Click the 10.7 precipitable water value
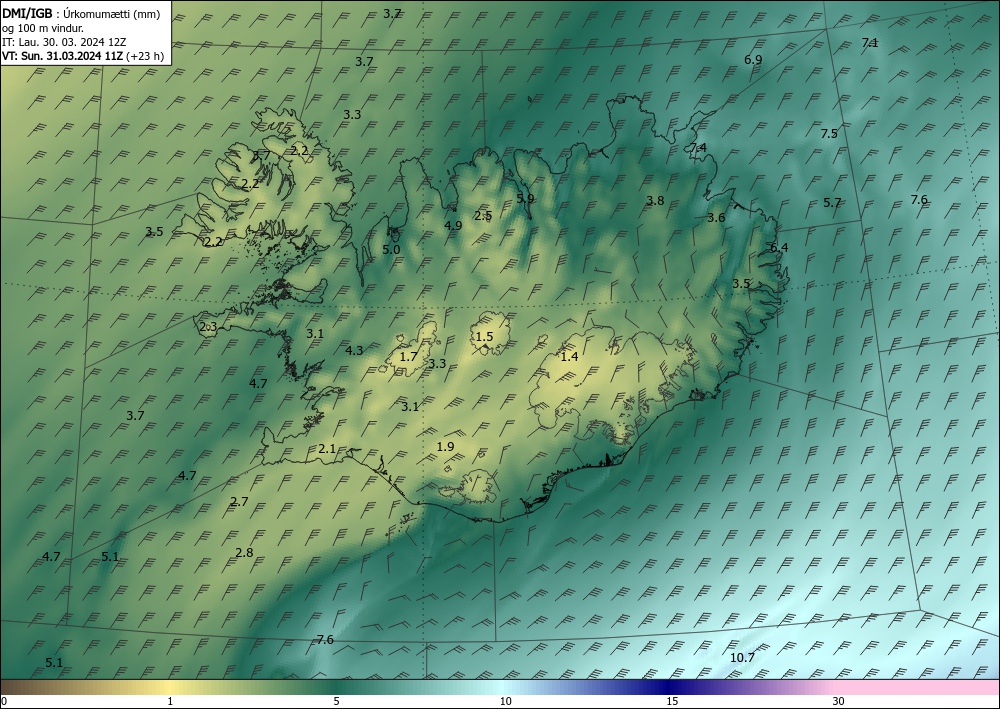 (742, 657)
